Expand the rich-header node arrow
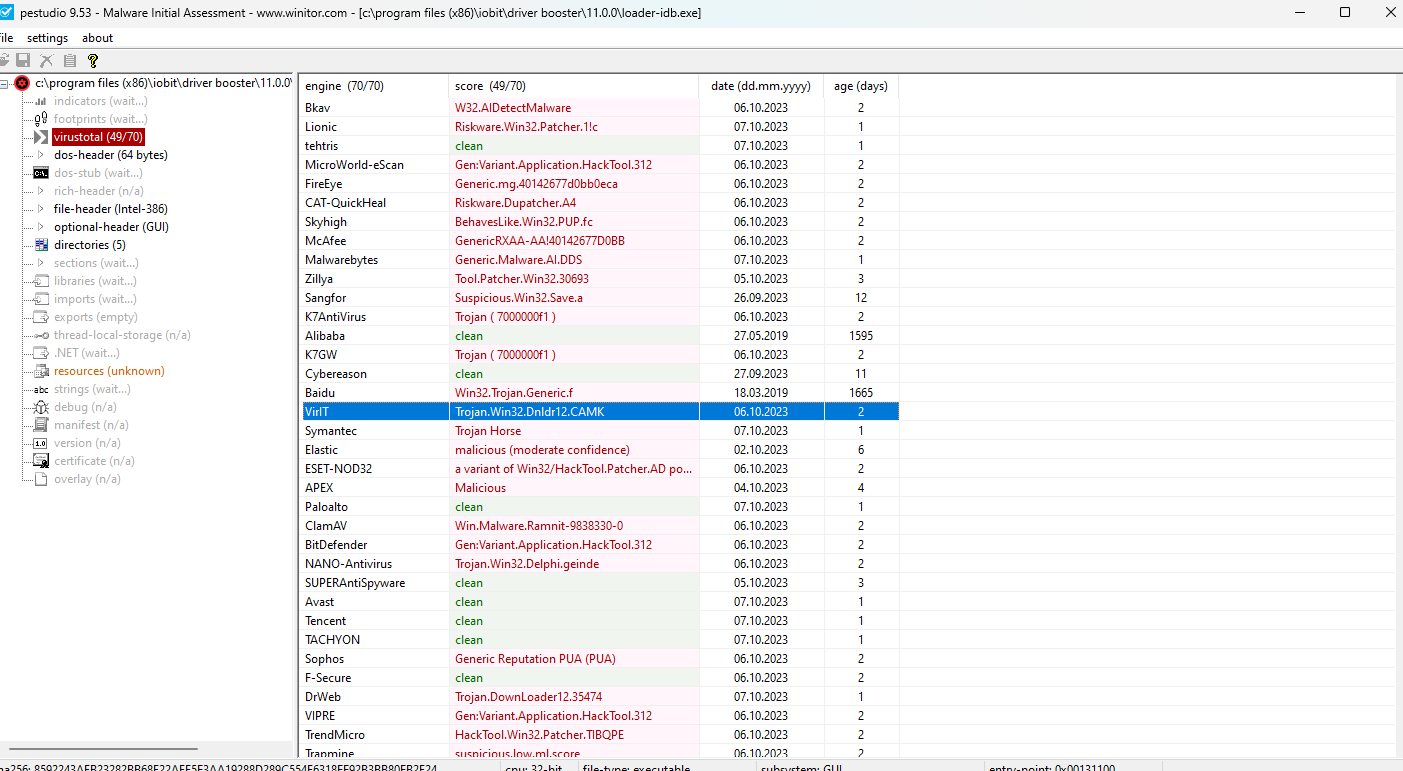 [40, 191]
